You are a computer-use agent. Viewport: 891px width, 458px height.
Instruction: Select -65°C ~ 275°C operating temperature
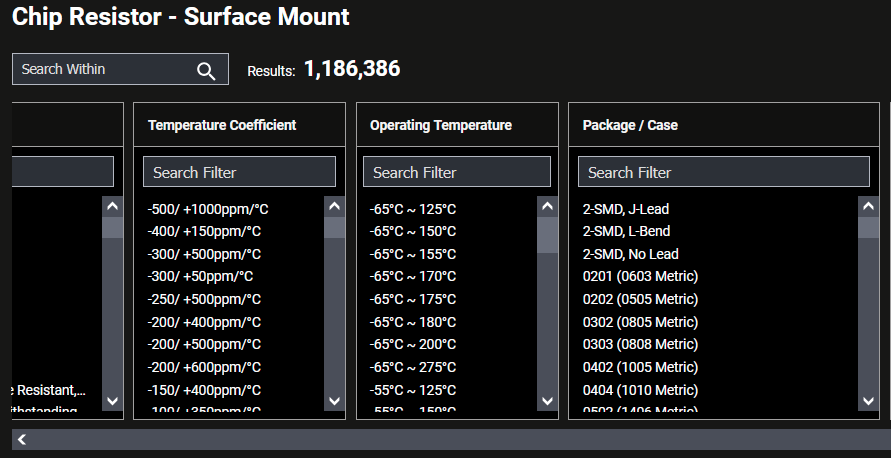(413, 367)
